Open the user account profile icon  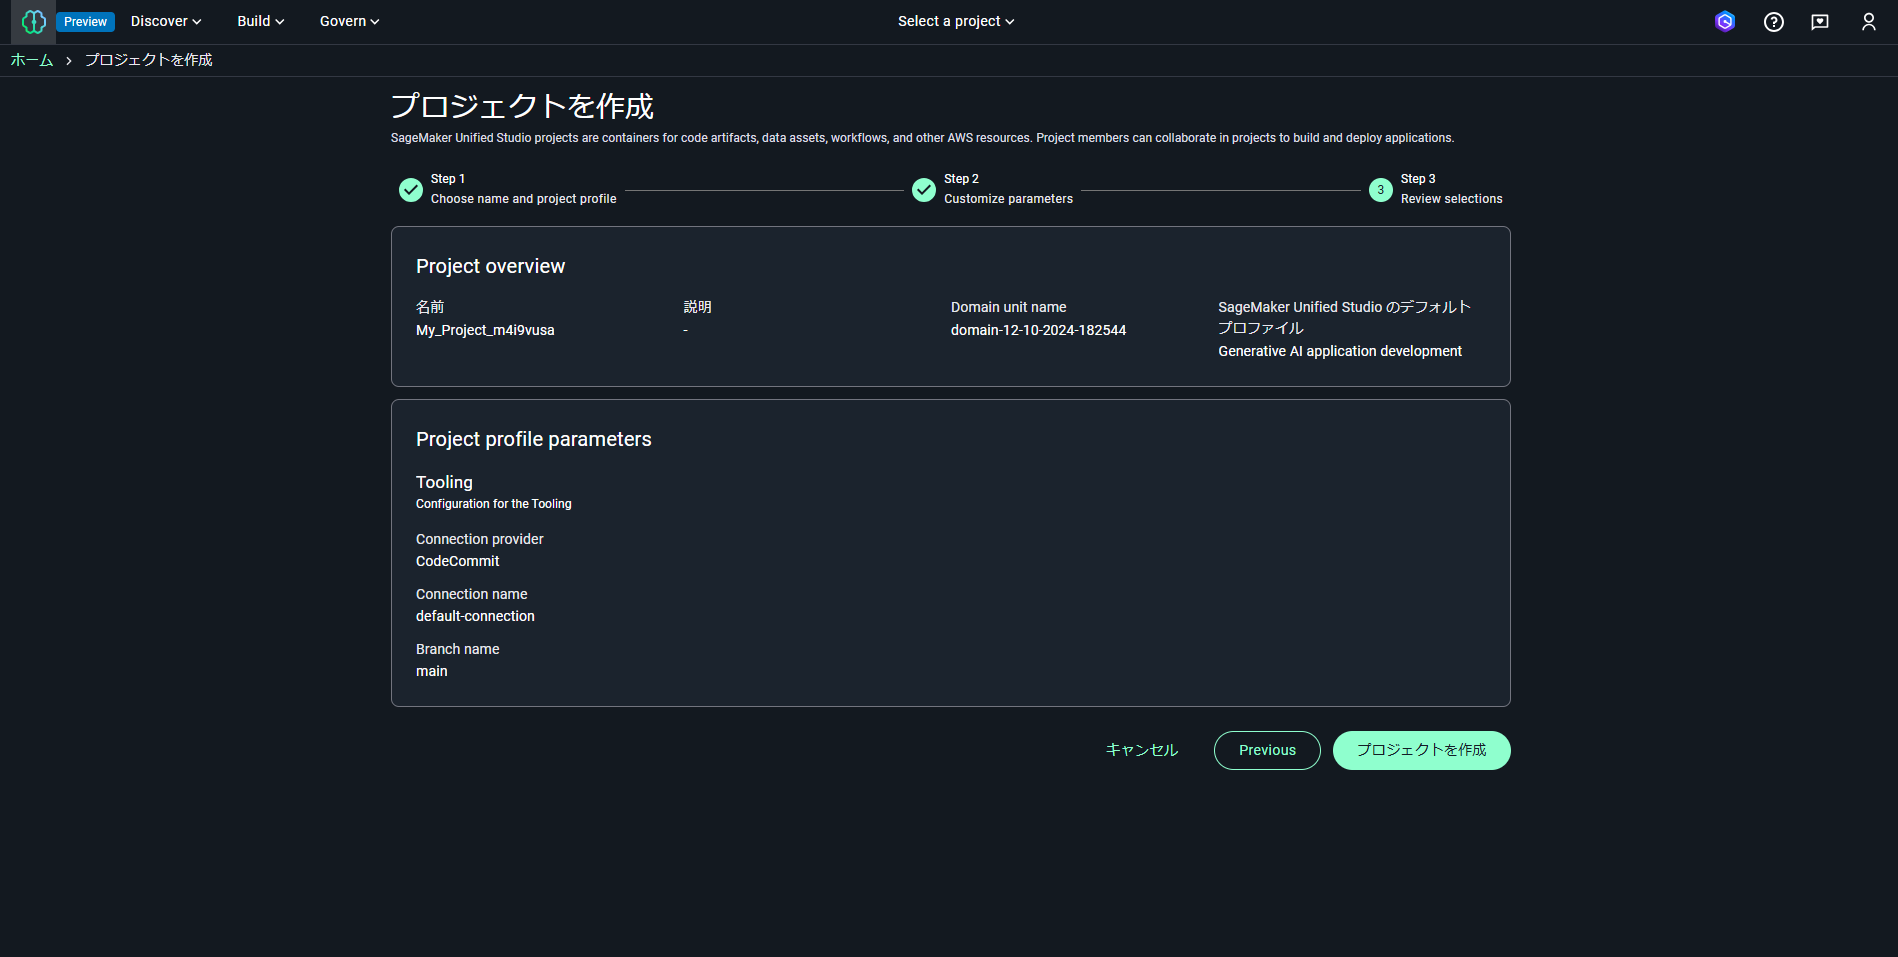pyautogui.click(x=1868, y=22)
